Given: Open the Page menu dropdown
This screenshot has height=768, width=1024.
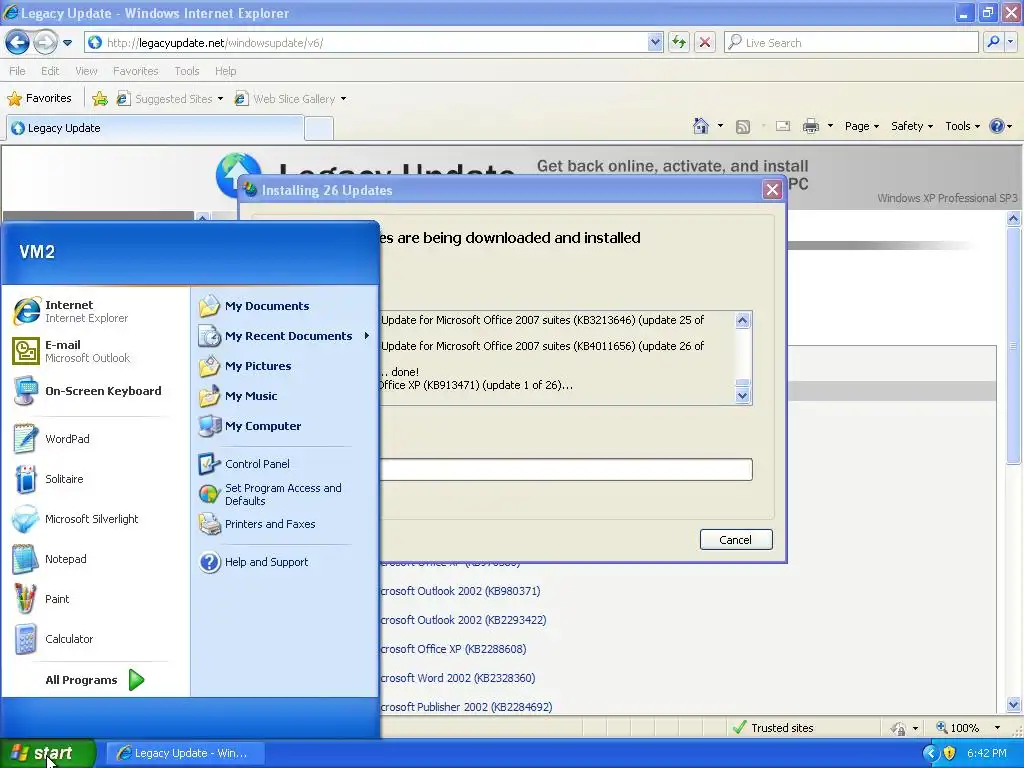Looking at the screenshot, I should click(862, 126).
